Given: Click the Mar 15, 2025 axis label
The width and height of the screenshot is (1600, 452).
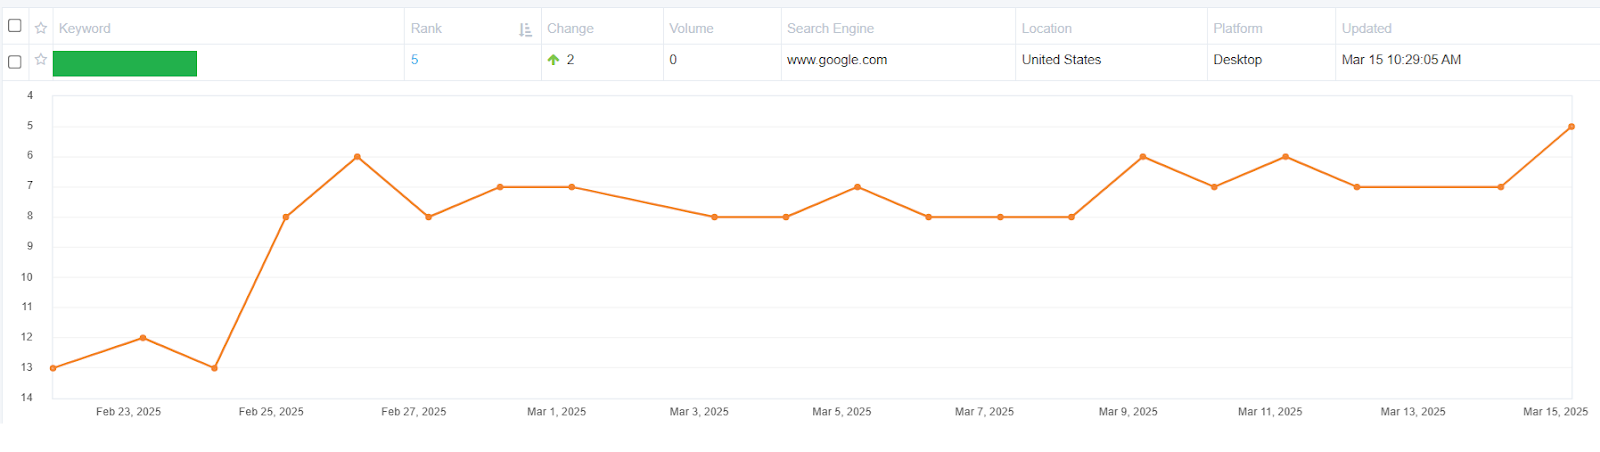Looking at the screenshot, I should tap(1555, 412).
